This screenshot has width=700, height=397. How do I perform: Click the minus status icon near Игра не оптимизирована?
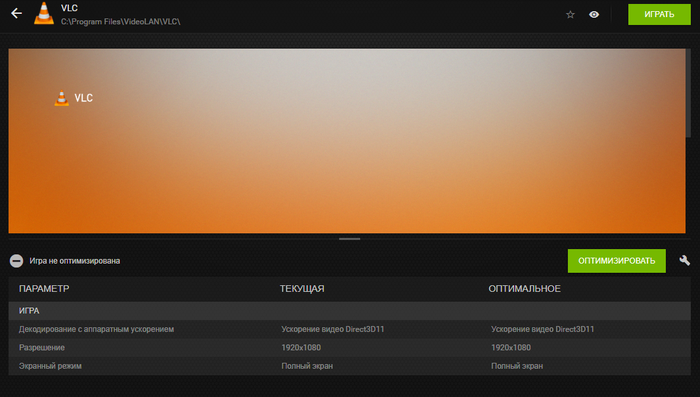click(x=17, y=261)
